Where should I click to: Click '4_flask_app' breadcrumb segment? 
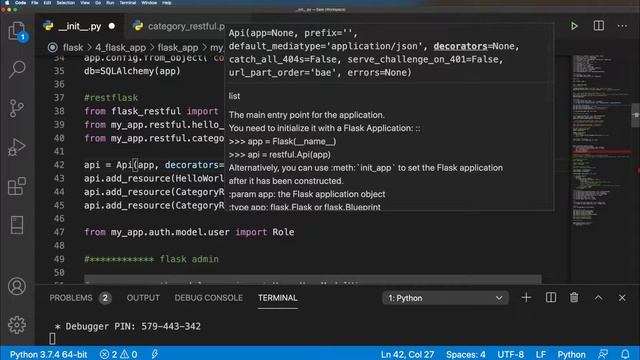coord(120,48)
